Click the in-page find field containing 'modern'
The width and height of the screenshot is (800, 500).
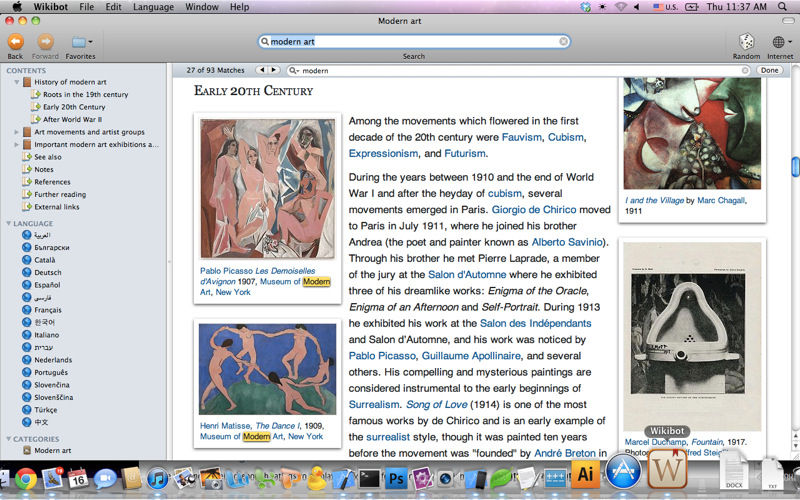pos(518,70)
